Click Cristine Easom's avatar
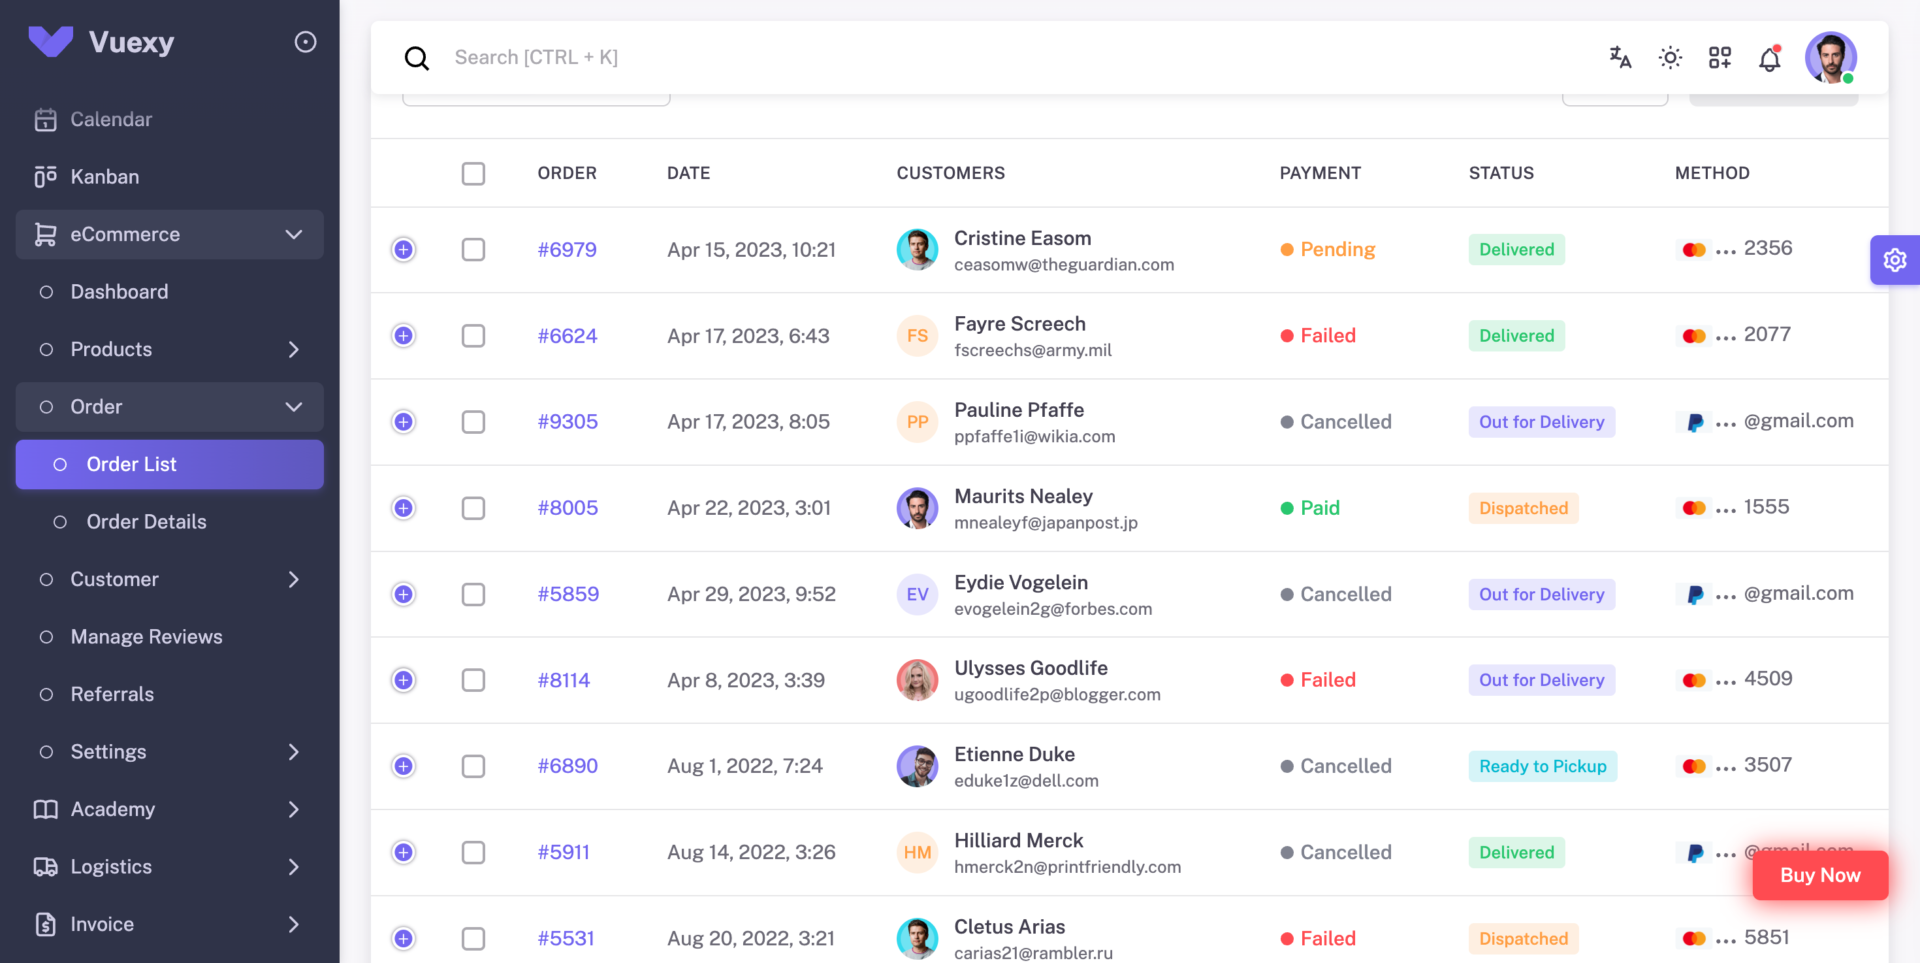 point(917,250)
